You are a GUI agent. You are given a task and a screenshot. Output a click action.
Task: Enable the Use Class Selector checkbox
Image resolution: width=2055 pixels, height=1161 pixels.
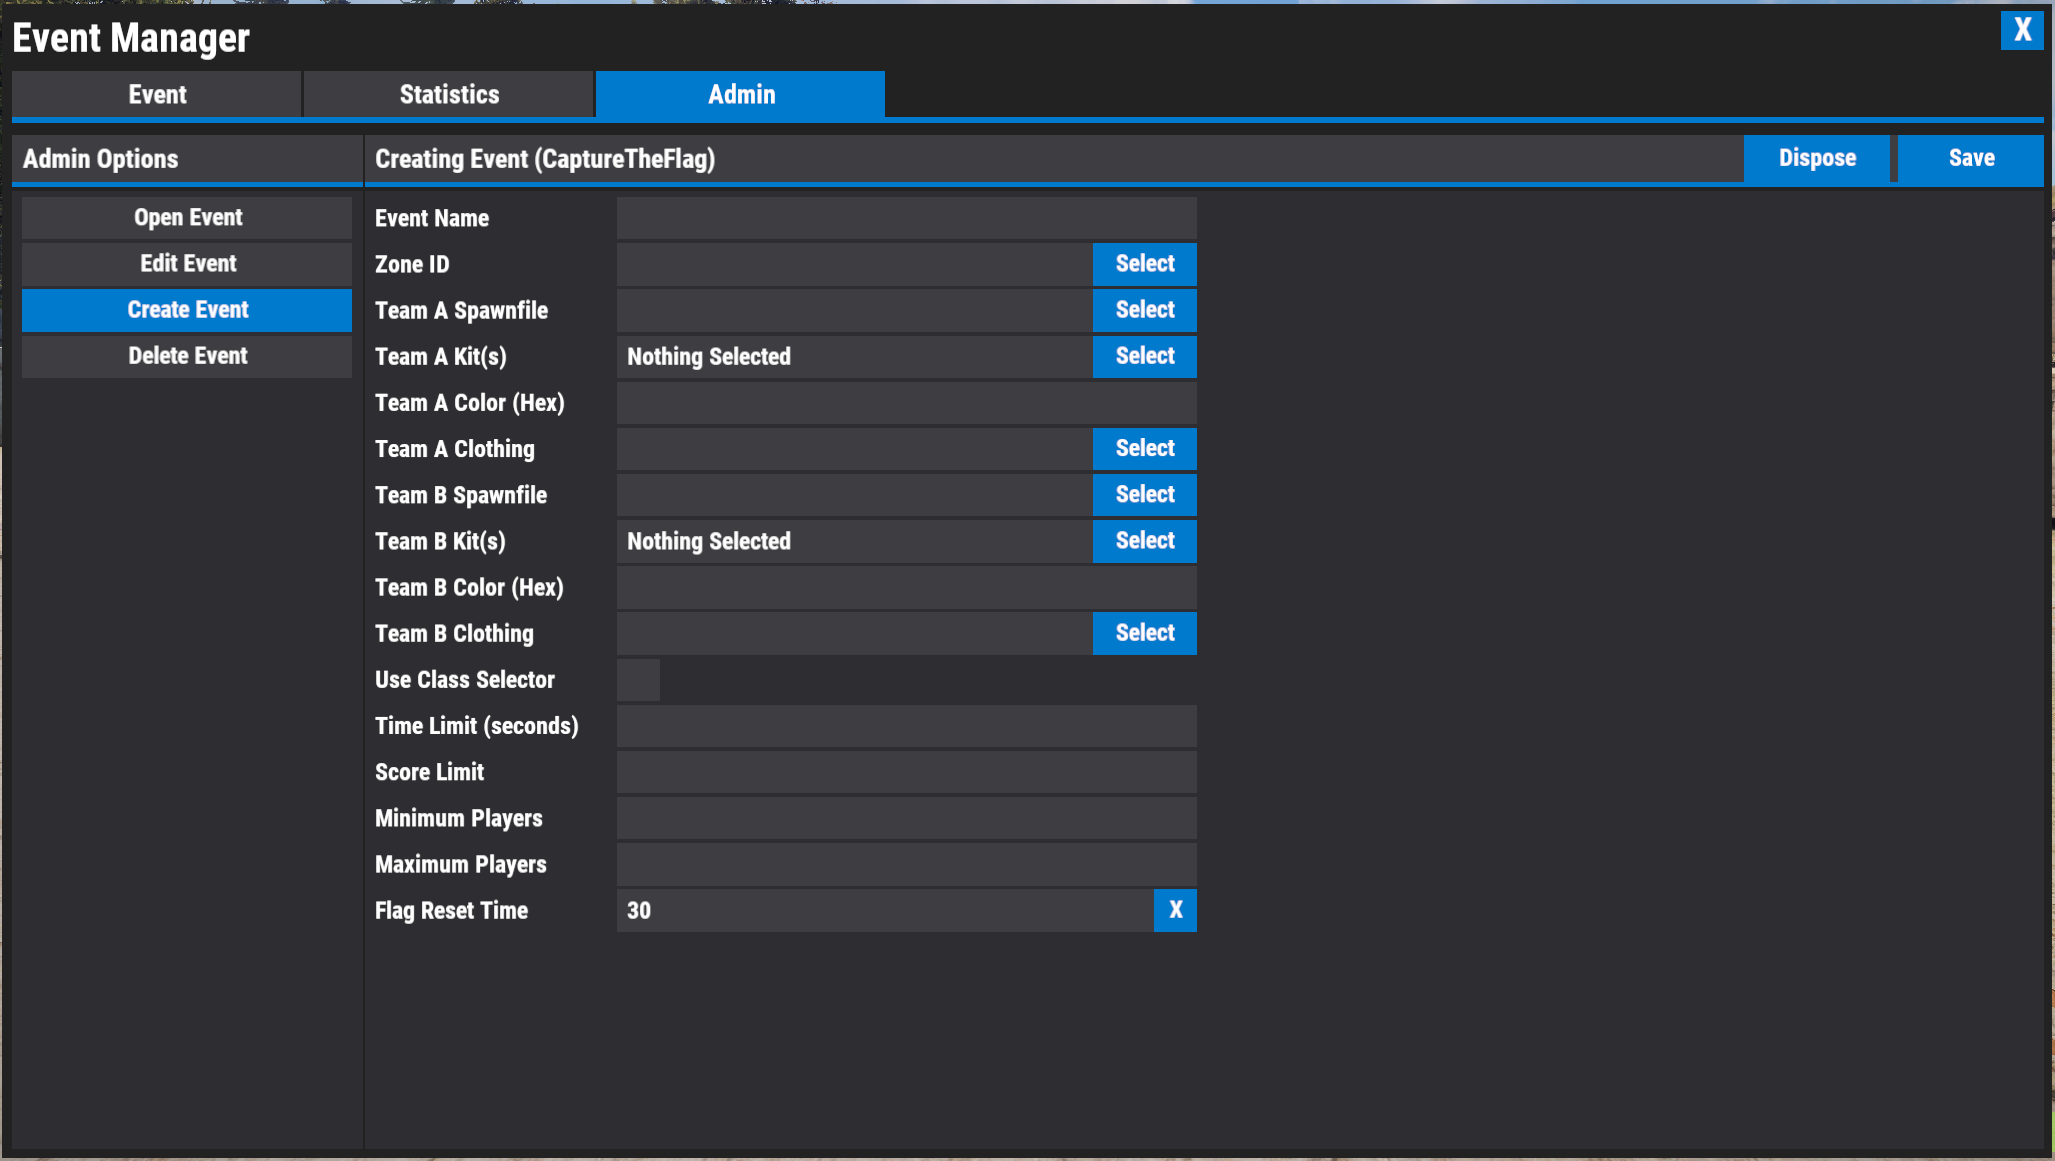pos(637,679)
